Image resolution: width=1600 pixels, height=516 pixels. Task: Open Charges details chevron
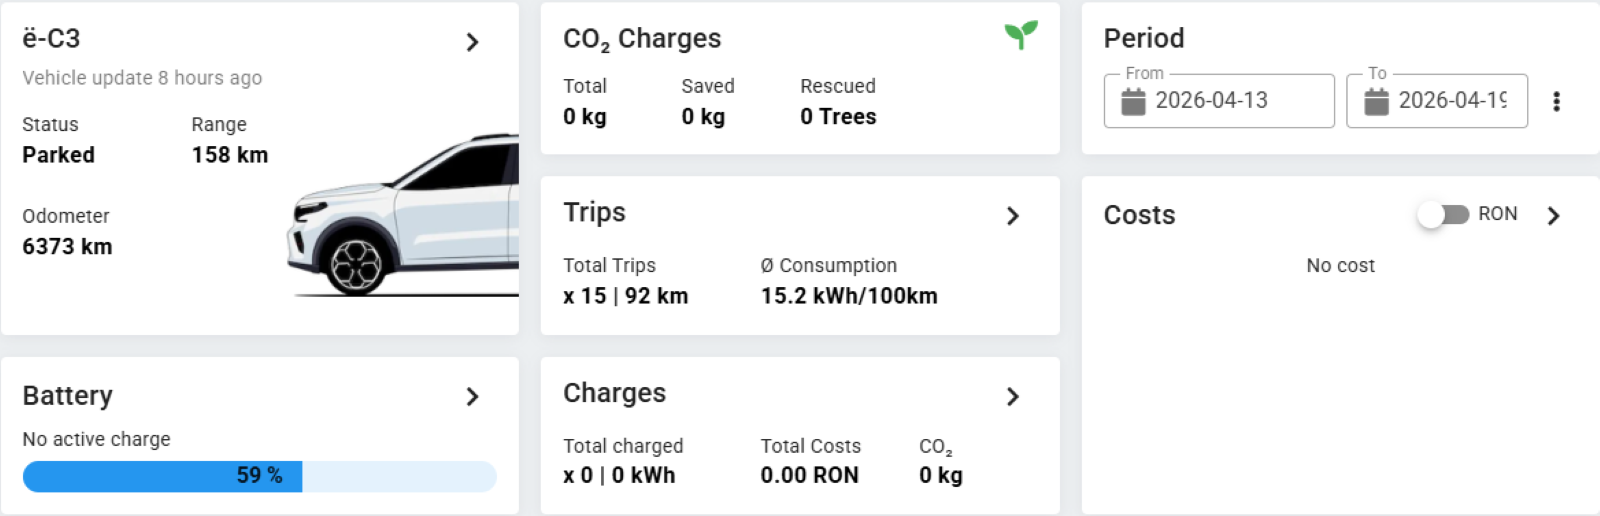tap(1013, 397)
